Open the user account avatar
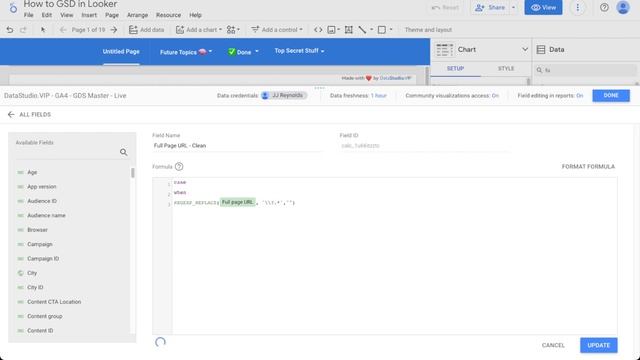 point(623,7)
